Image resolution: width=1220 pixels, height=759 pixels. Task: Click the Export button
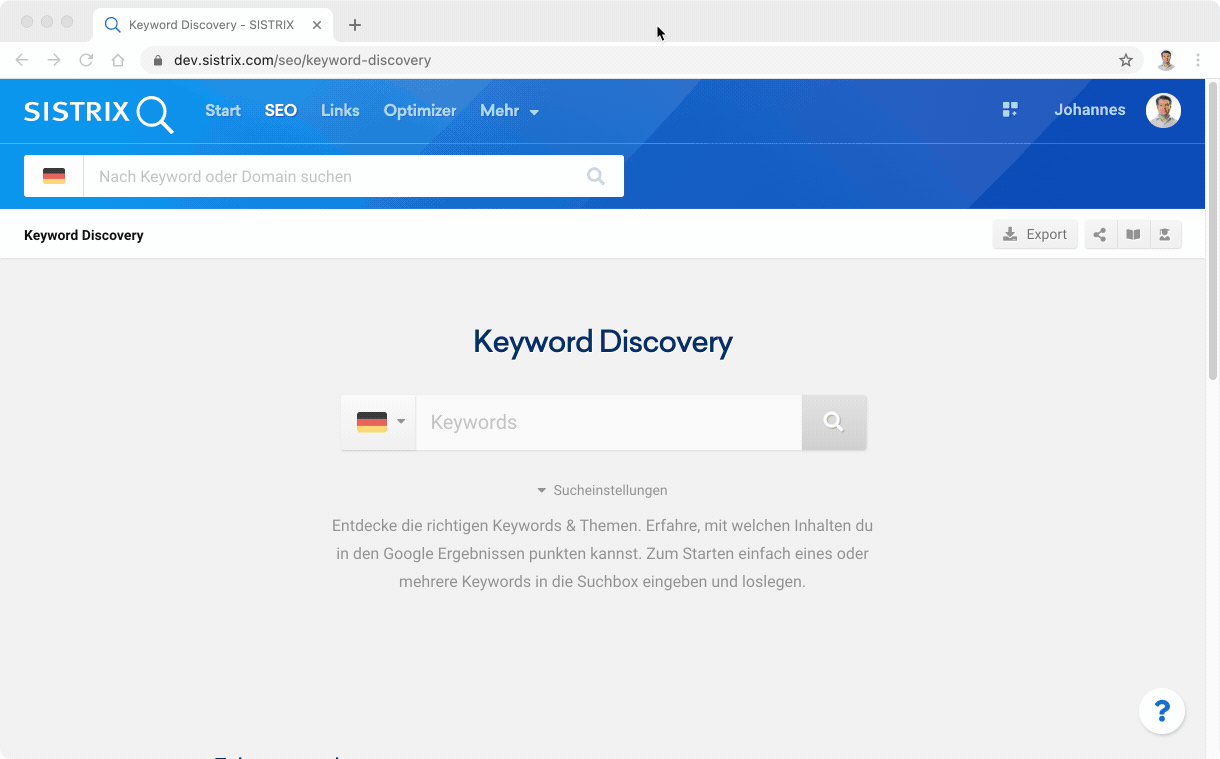1035,235
